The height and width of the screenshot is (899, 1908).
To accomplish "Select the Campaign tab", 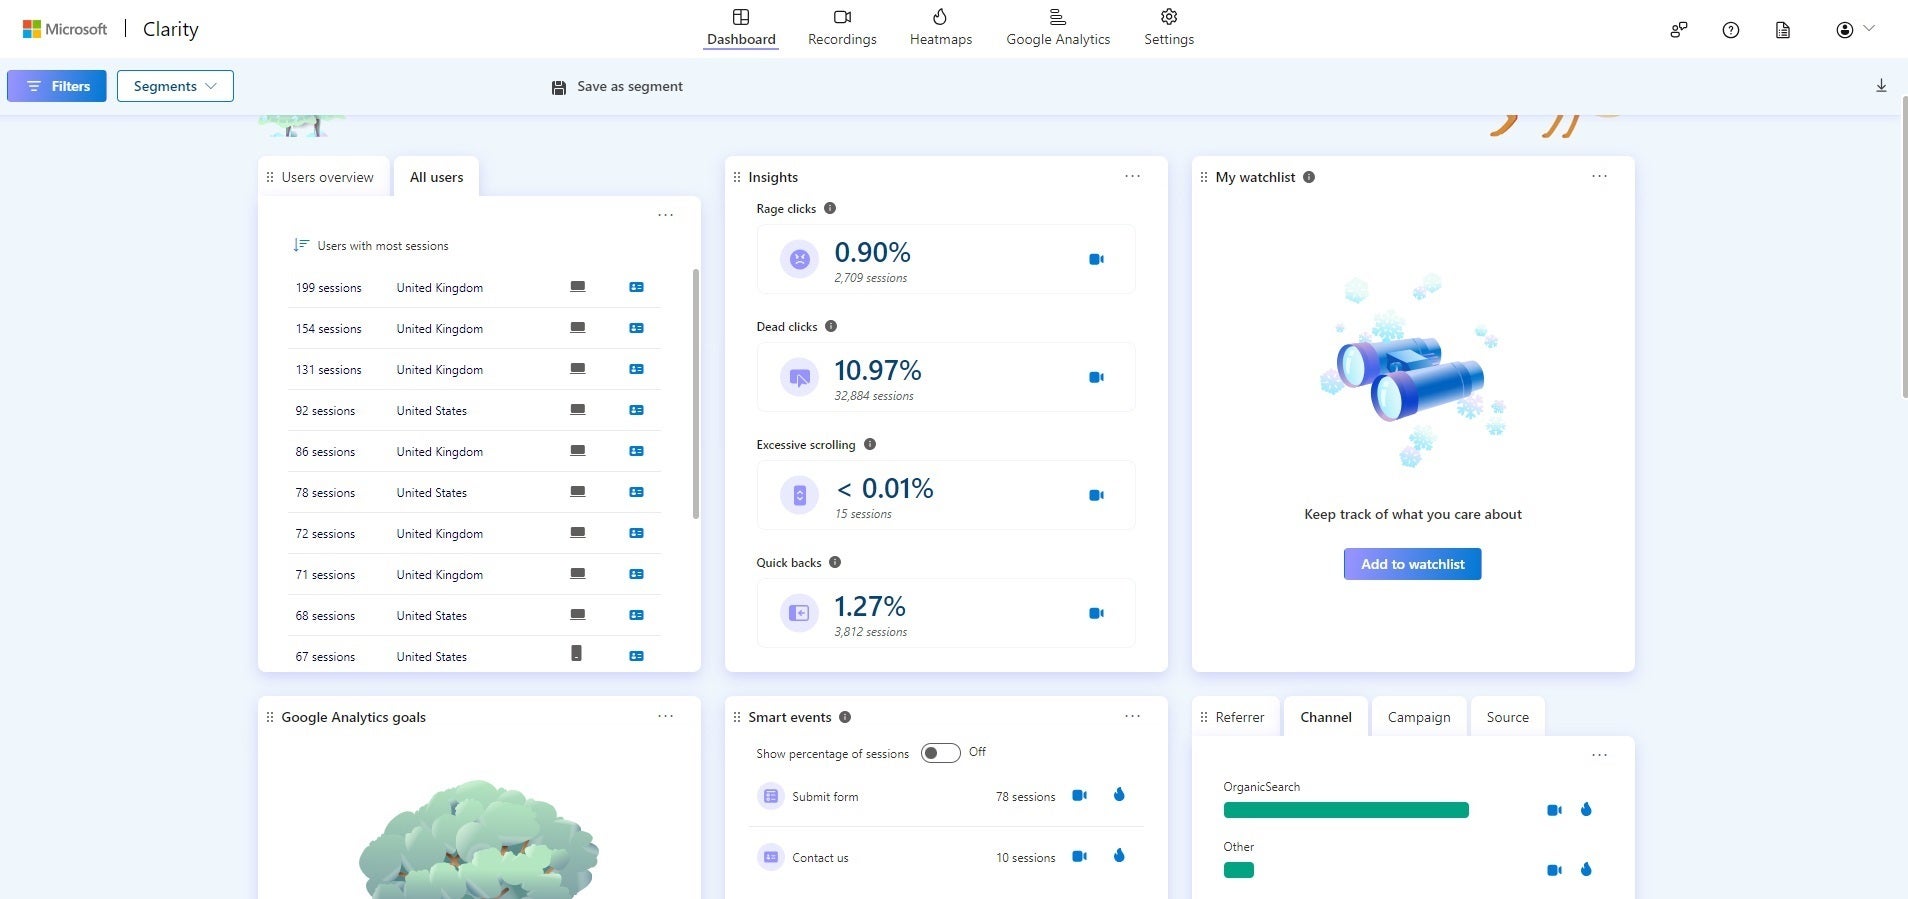I will pyautogui.click(x=1418, y=717).
